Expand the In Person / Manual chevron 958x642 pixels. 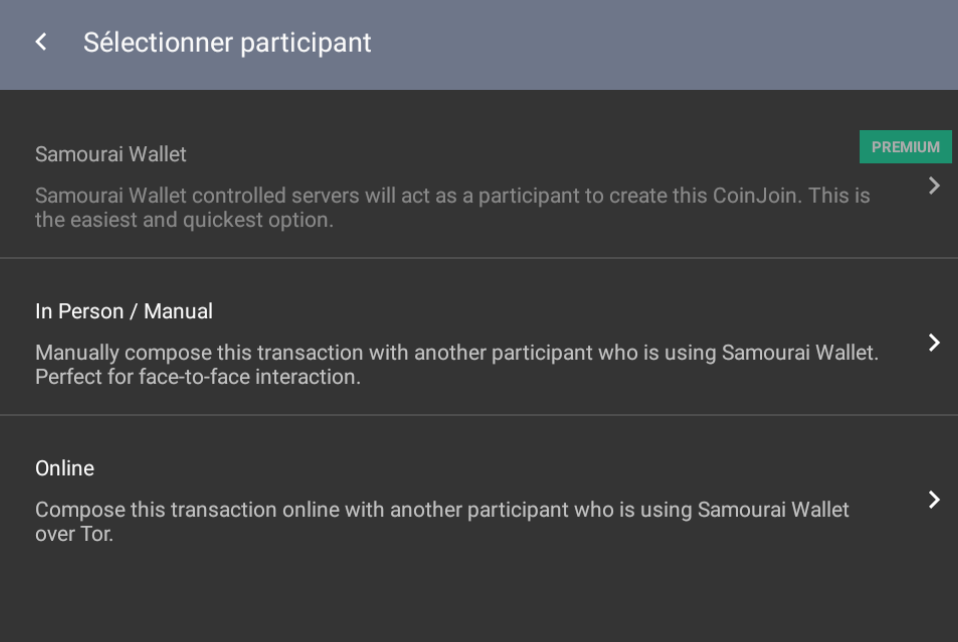pyautogui.click(x=934, y=343)
